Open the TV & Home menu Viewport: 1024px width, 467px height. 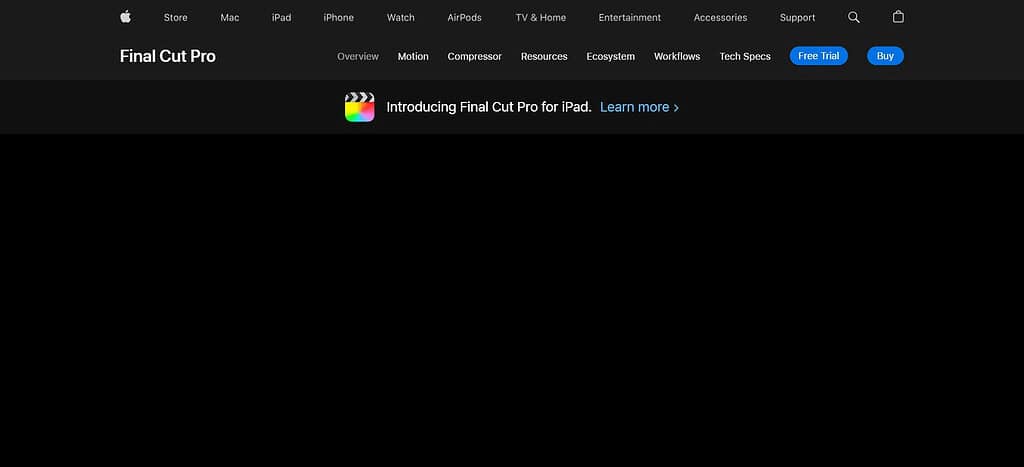(x=541, y=18)
